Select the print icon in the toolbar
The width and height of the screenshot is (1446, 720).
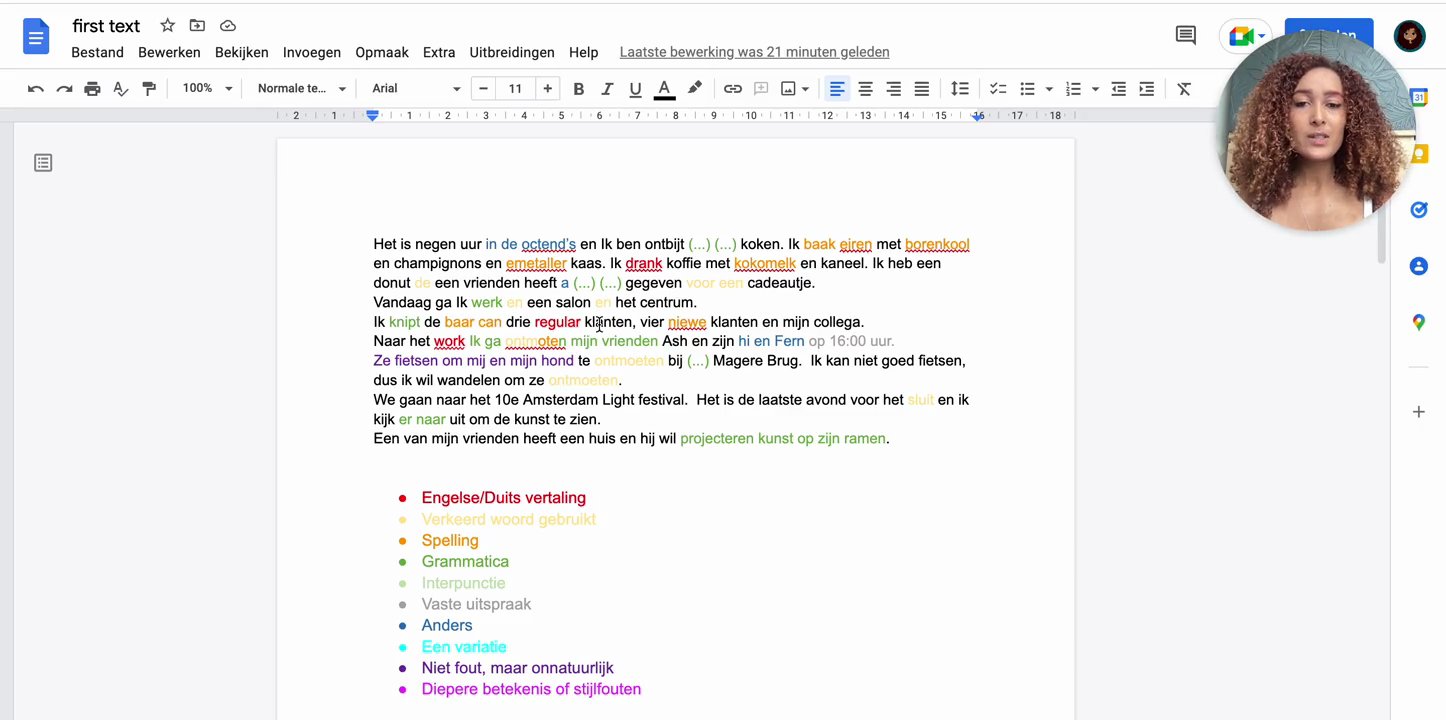point(92,88)
